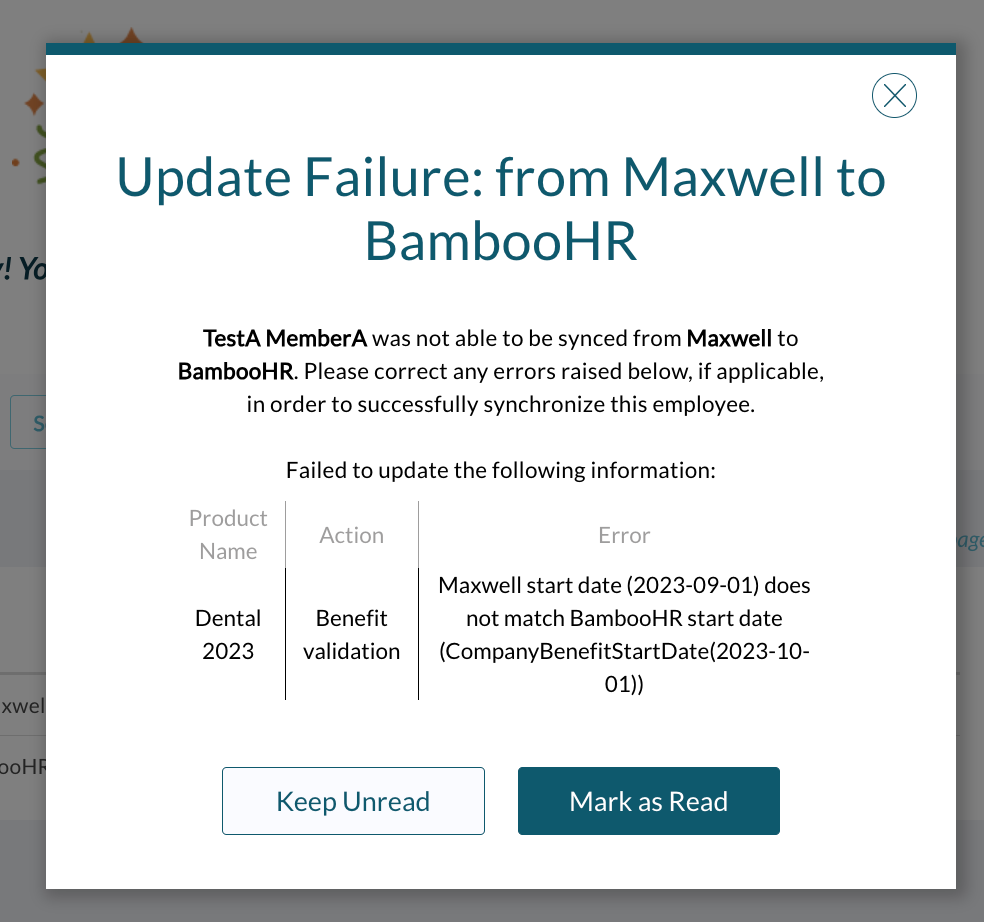Click the background row ending in 'xwel'
Screen dimensions: 984x922
23,705
